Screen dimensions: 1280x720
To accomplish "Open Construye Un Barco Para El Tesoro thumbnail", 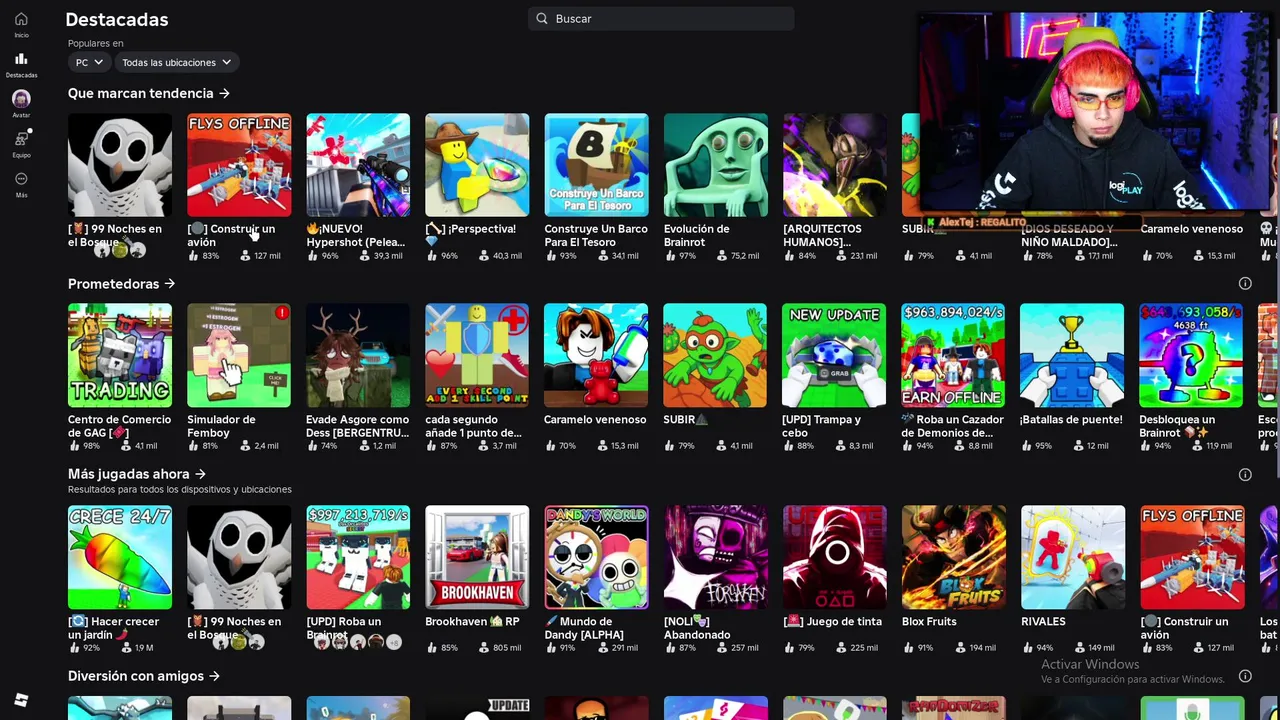I will 596,165.
